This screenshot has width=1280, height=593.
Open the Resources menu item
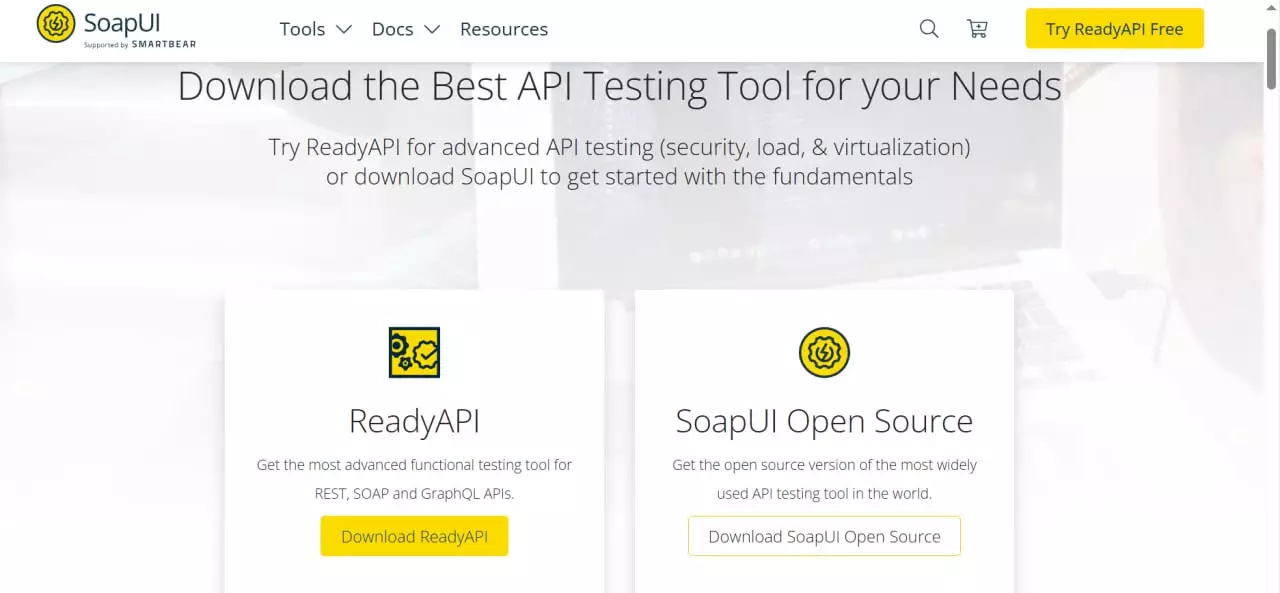coord(503,29)
